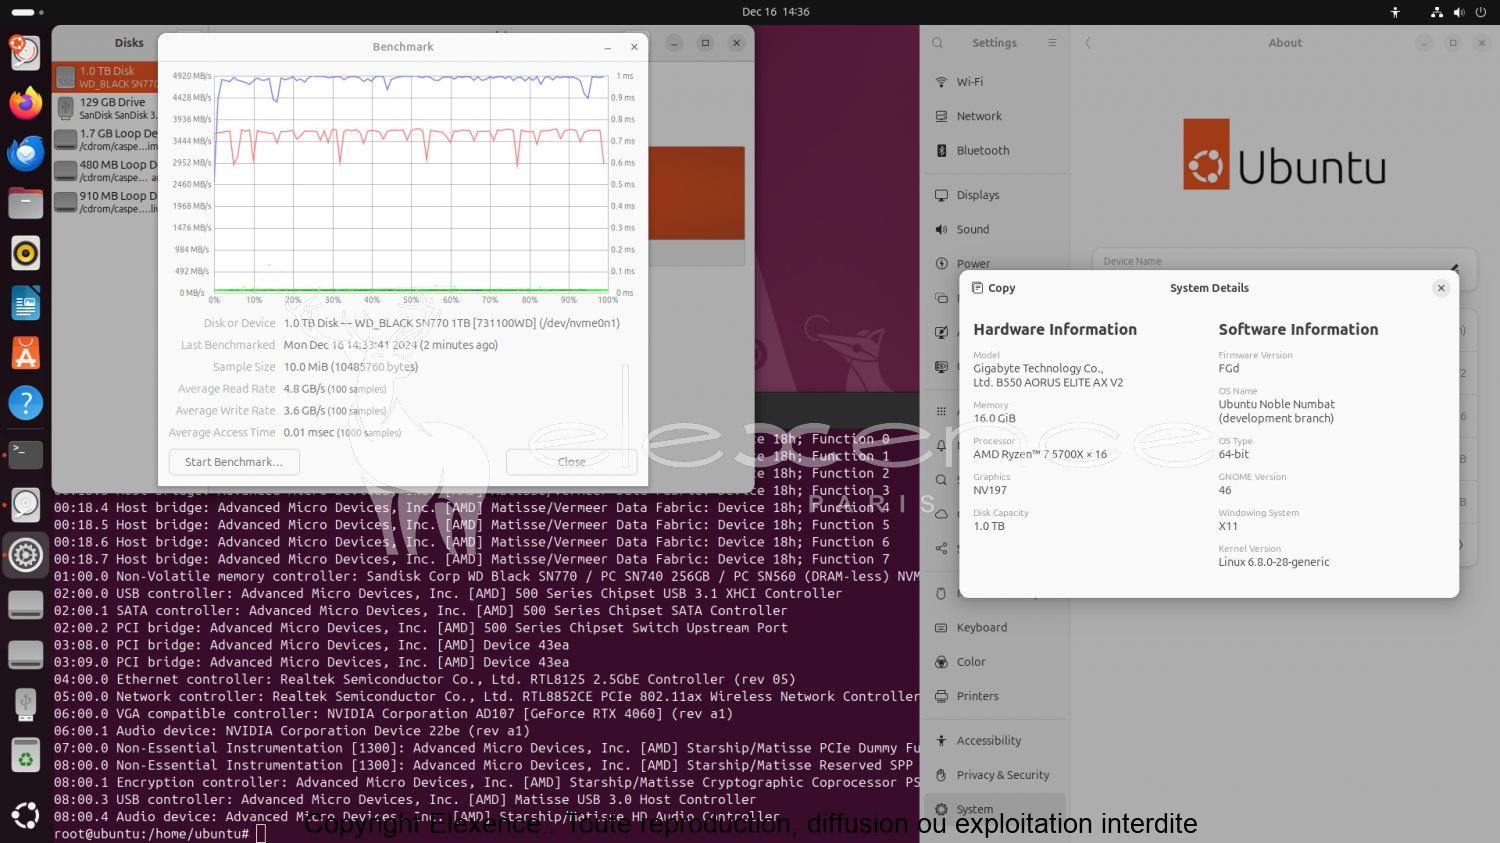Open Sound settings panel

tap(994, 229)
